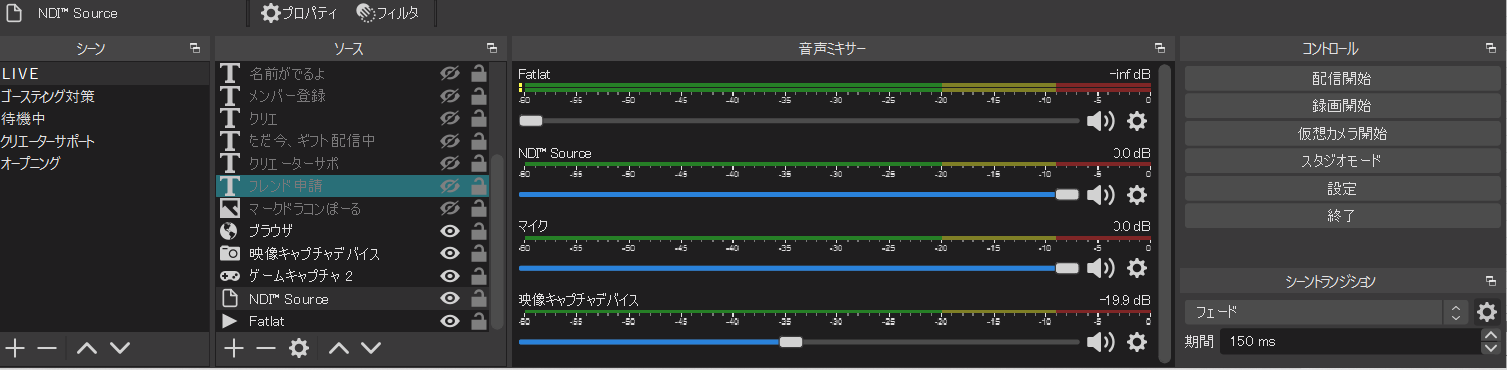
Task: Select the オープニング scene
Action: tap(105, 163)
